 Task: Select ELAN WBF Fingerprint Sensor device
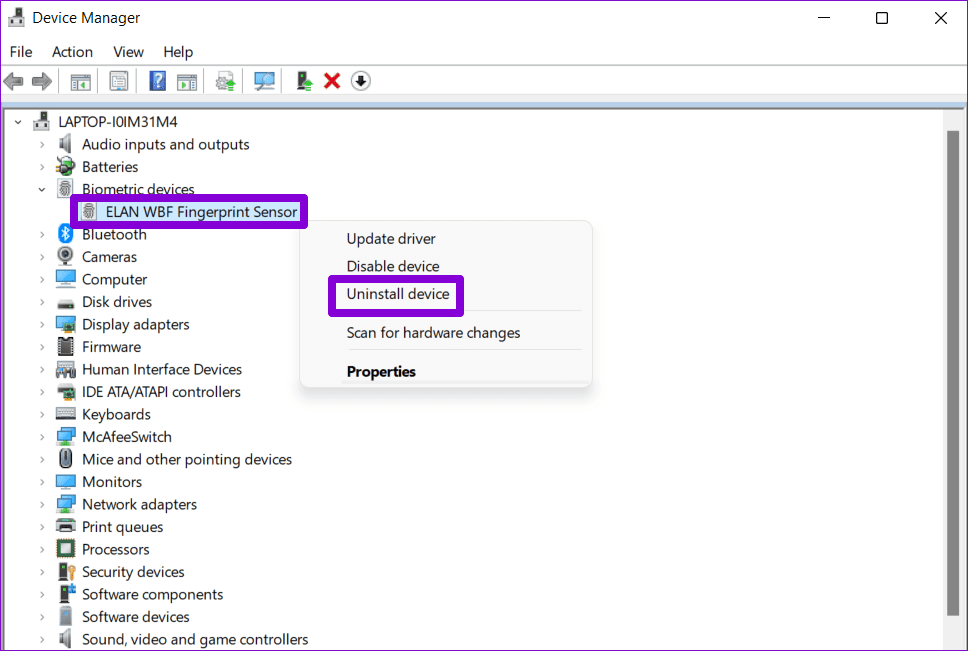pos(201,212)
